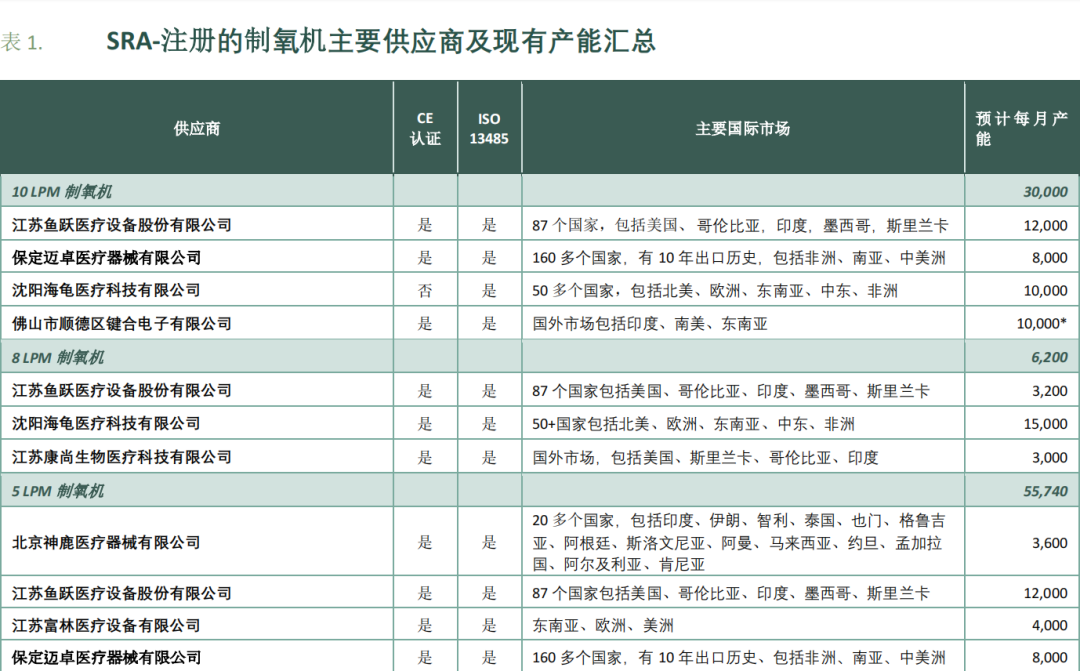Click the title 'SRA-注册的制氧机主要供应商及现有产能汇总'

380,41
